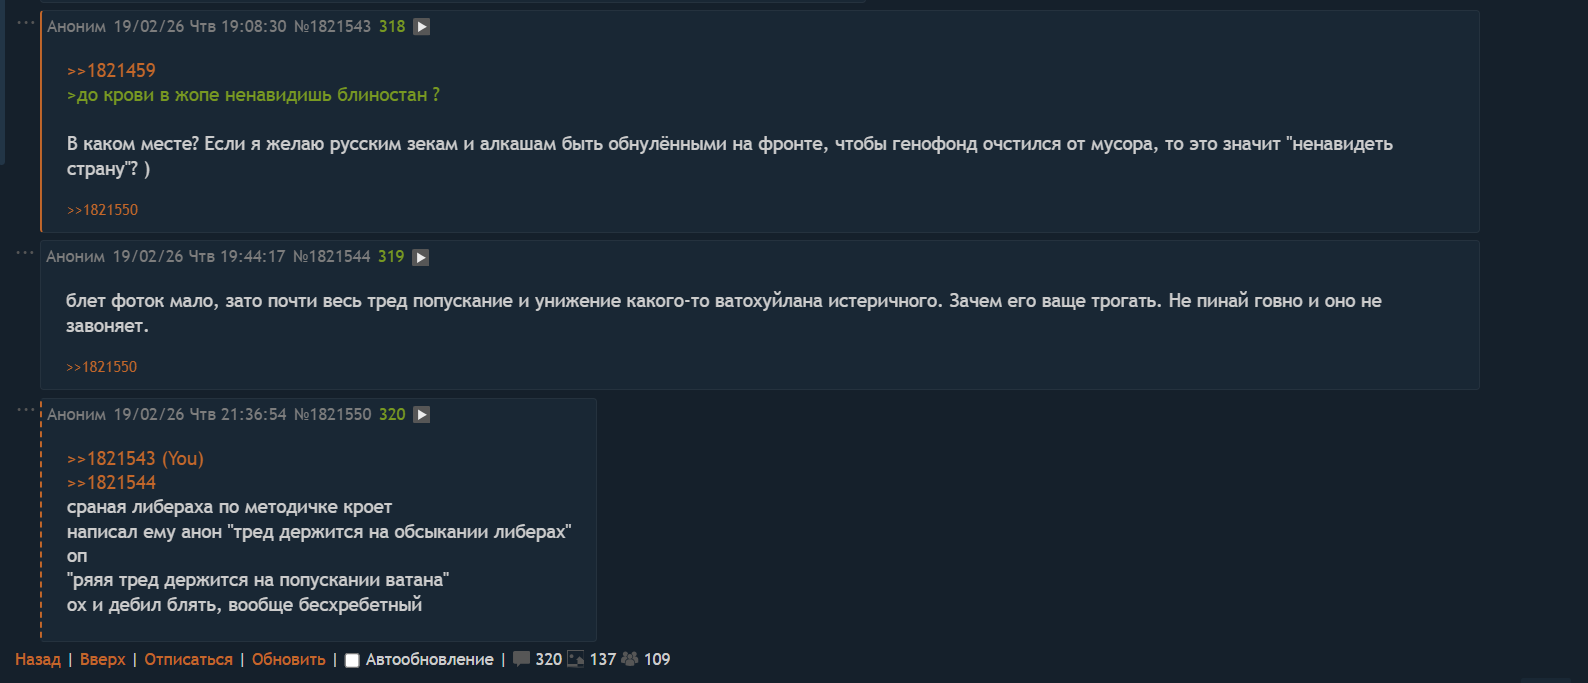Click the play arrow icon on post 318
This screenshot has width=1588, height=683.
(x=422, y=27)
